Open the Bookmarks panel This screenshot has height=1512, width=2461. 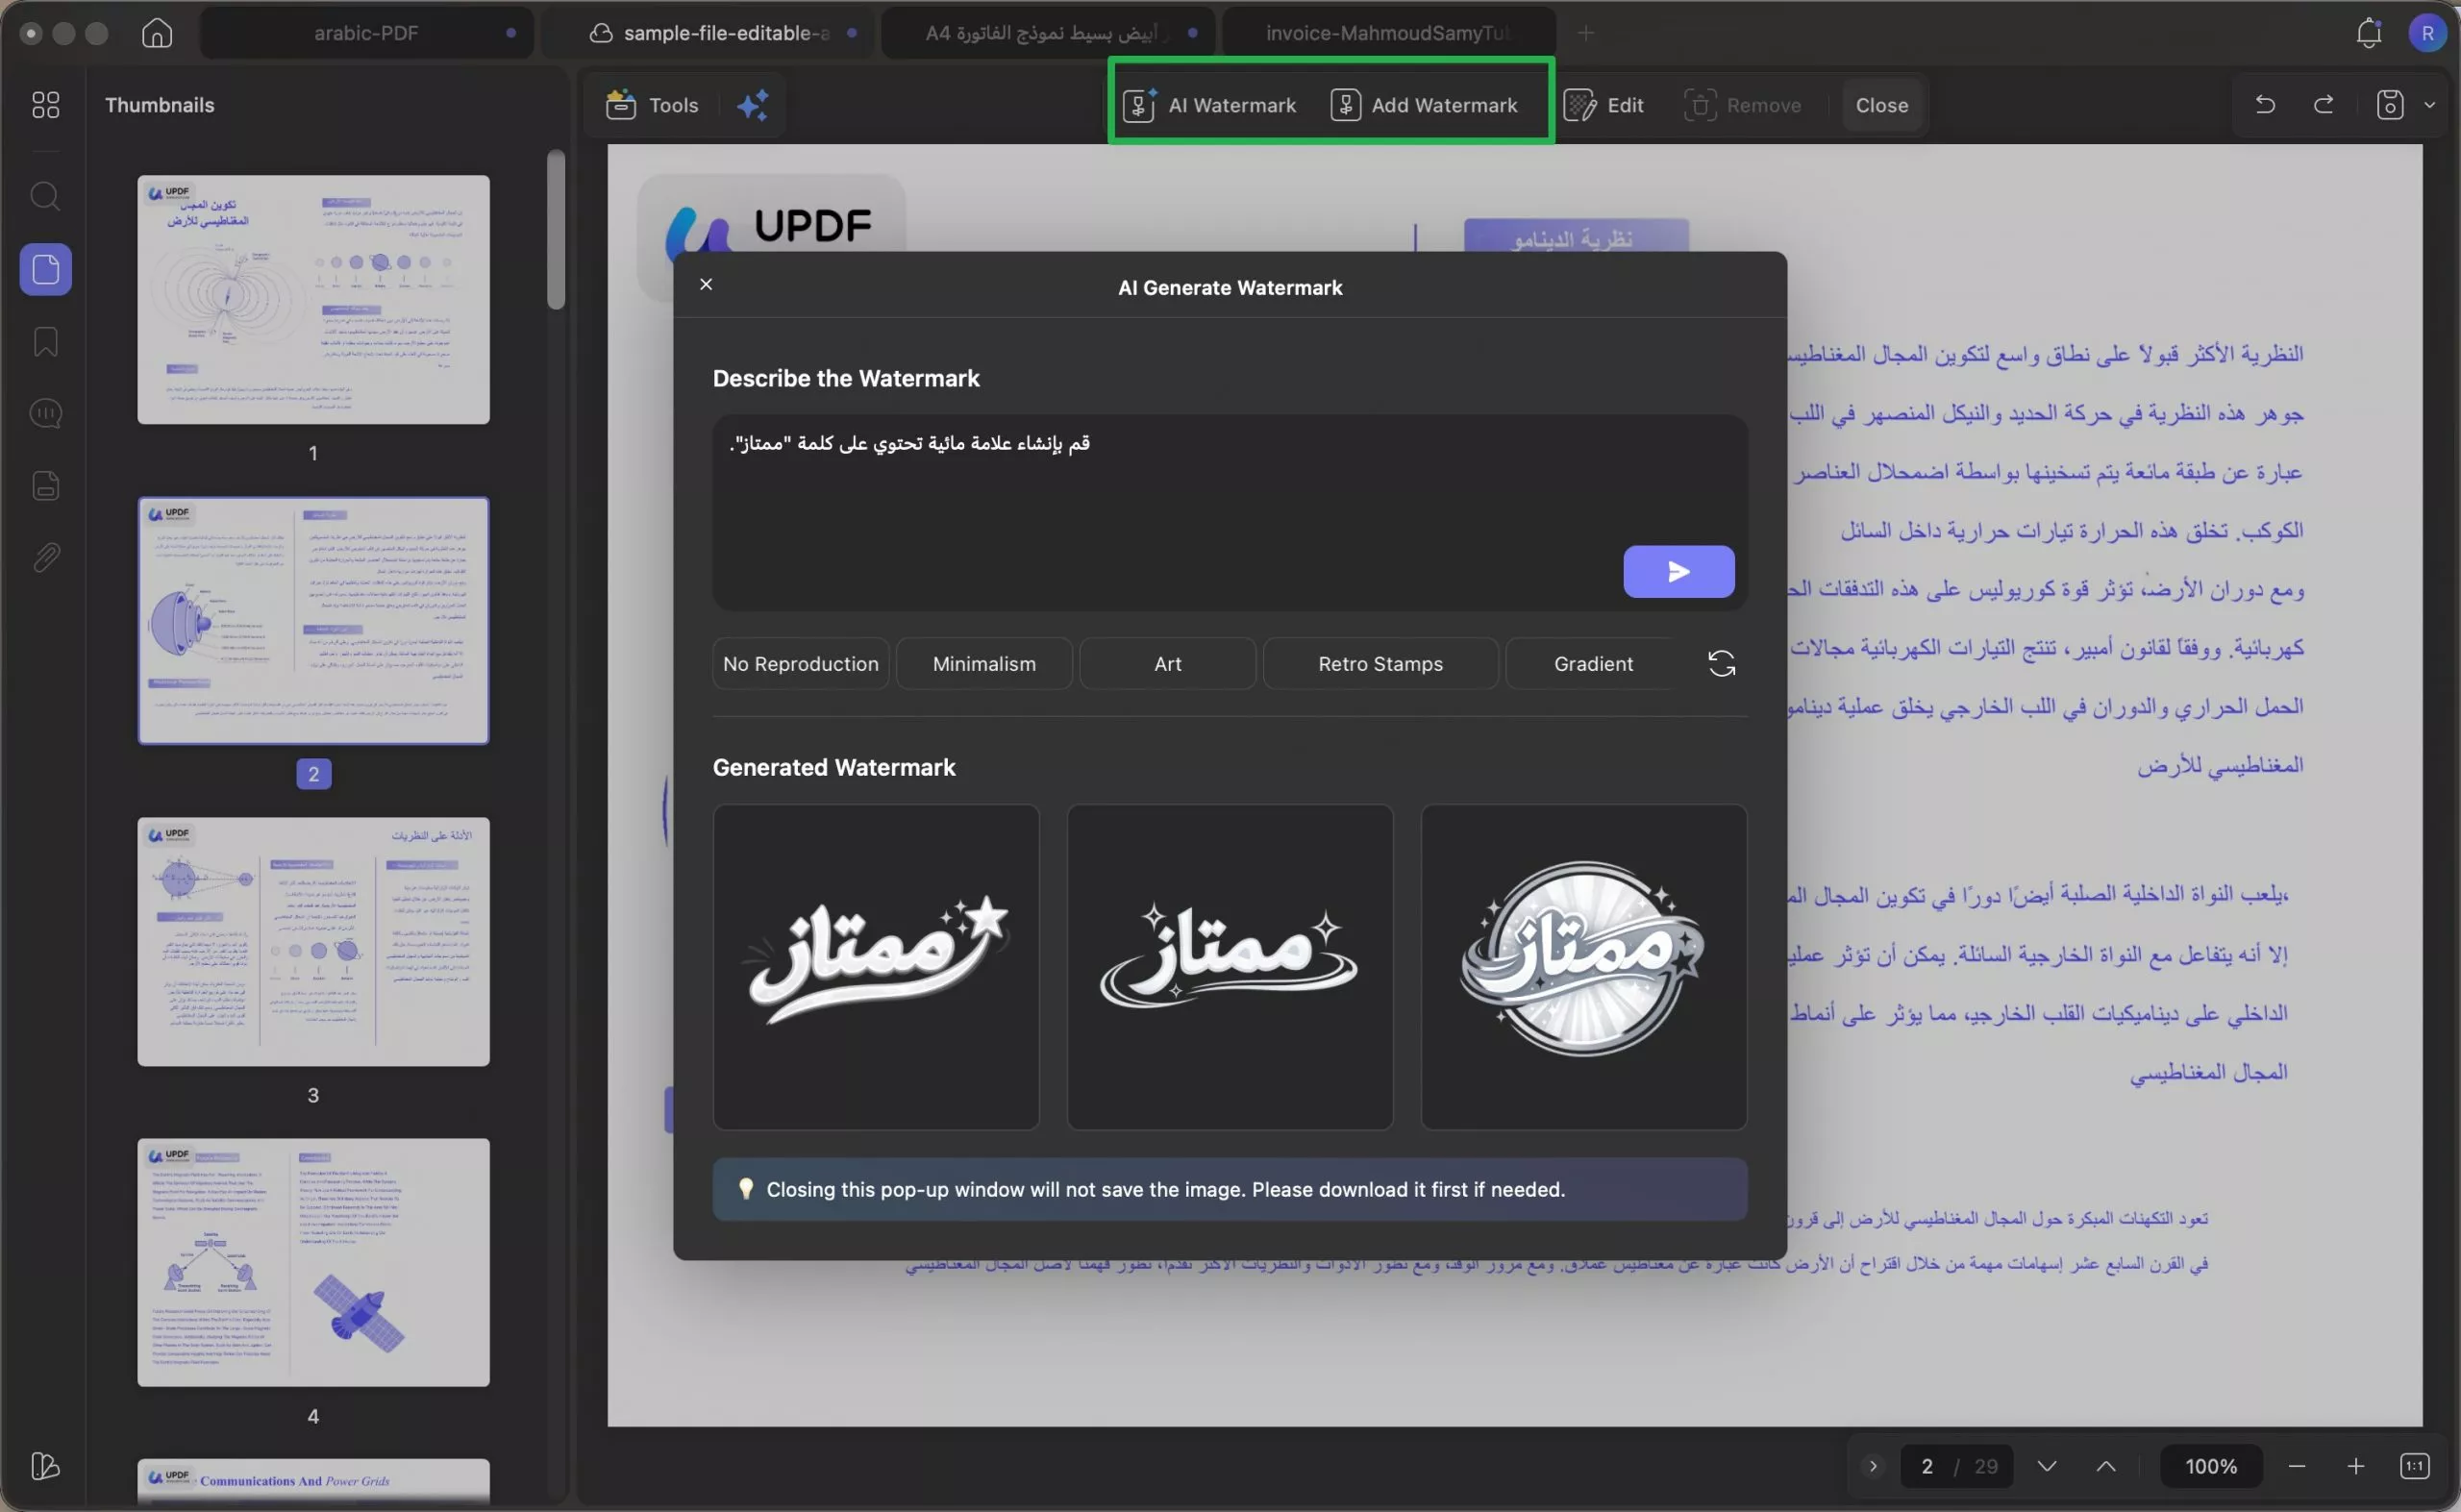point(45,341)
